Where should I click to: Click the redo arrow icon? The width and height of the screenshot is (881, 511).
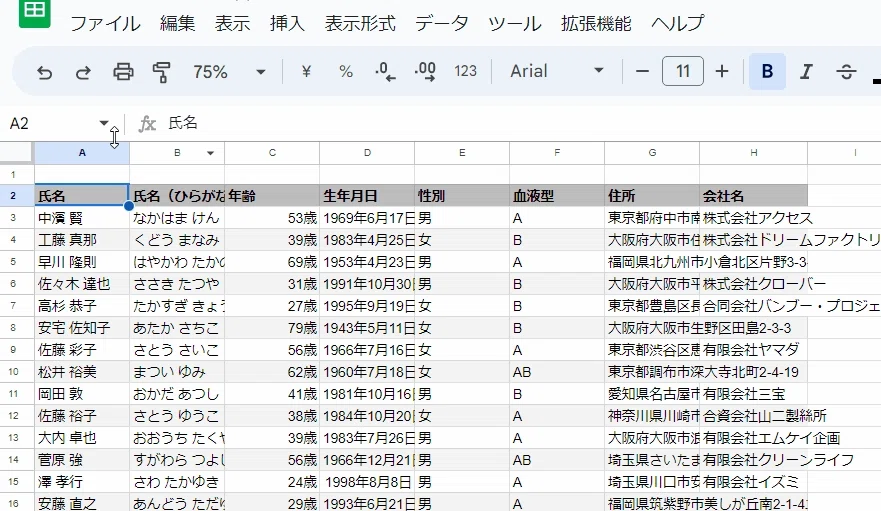pos(83,72)
